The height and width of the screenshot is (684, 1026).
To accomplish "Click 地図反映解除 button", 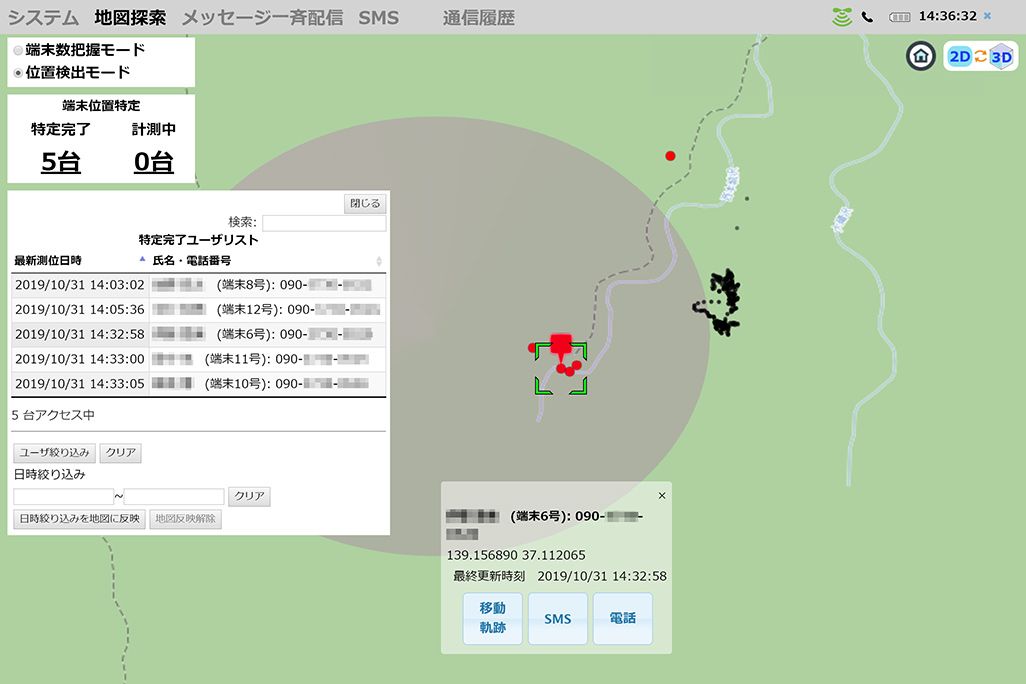I will (x=185, y=519).
